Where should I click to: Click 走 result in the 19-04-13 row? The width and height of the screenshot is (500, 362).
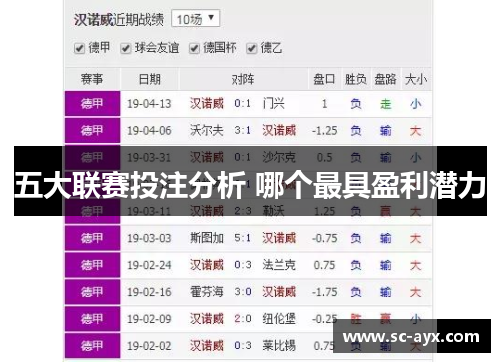point(385,104)
